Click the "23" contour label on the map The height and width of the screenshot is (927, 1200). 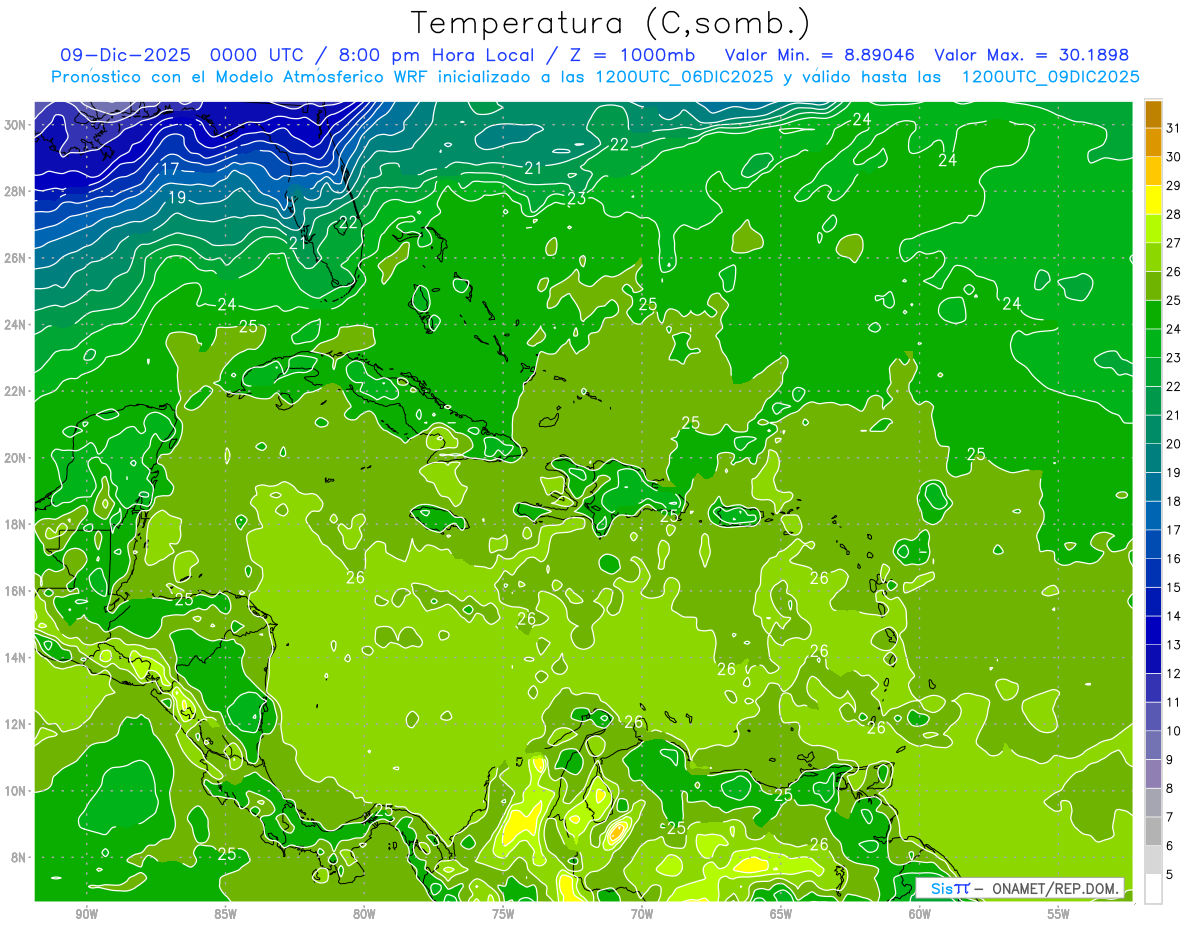577,199
